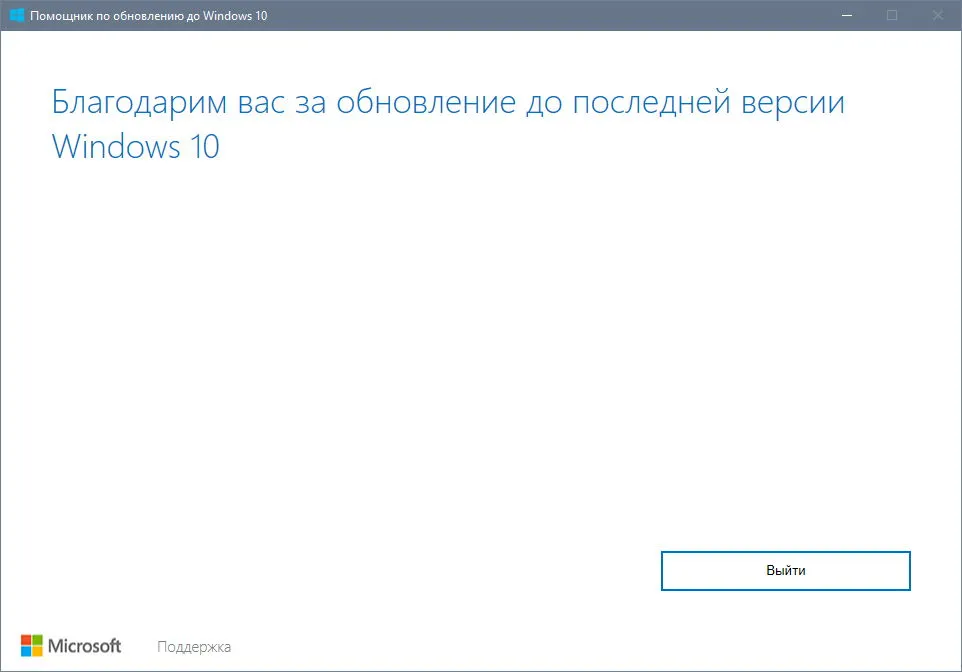Click the large Windows 10 heading line
Screen dimensions: 962x672
pyautogui.click(x=136, y=147)
